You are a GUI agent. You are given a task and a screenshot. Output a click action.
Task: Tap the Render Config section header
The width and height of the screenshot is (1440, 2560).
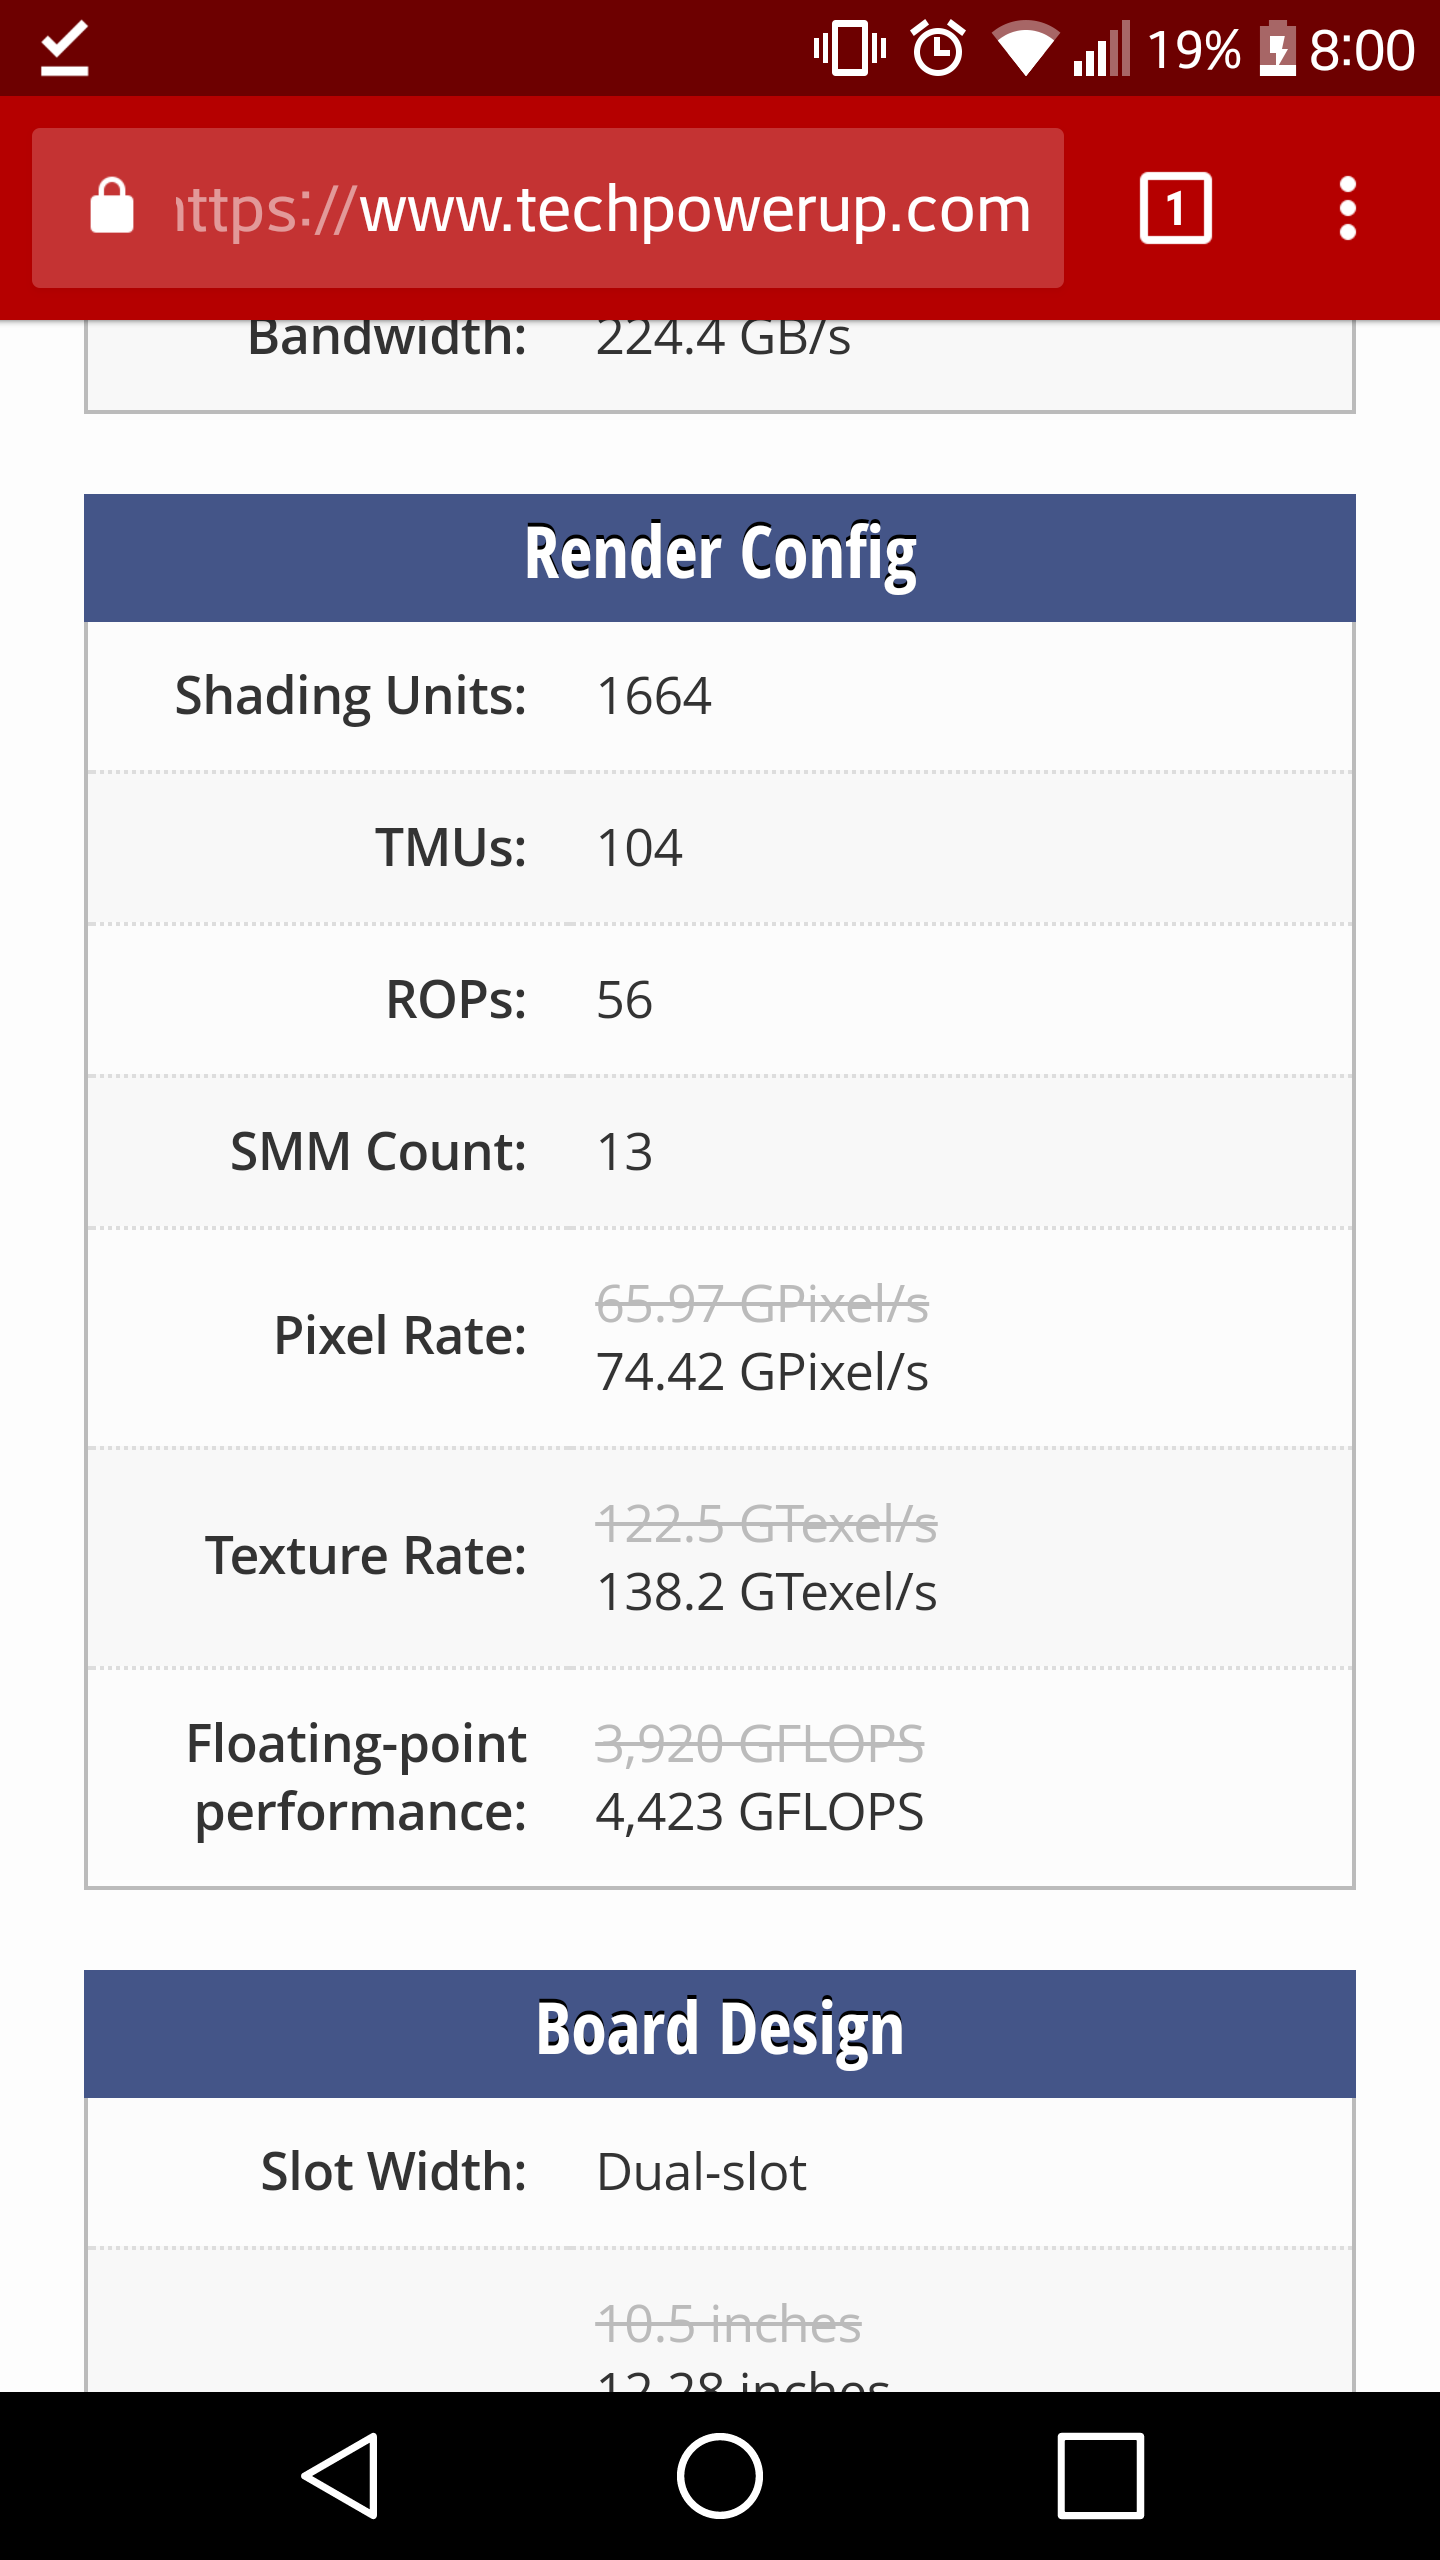coord(720,557)
